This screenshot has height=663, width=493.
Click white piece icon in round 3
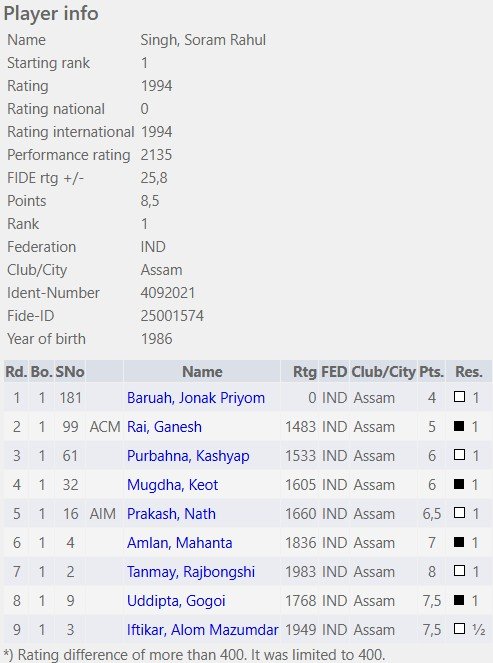pyautogui.click(x=459, y=455)
